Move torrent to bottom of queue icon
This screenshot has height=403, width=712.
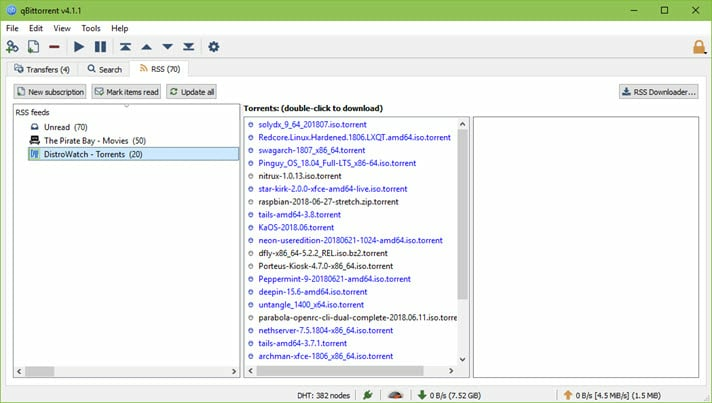pos(188,47)
